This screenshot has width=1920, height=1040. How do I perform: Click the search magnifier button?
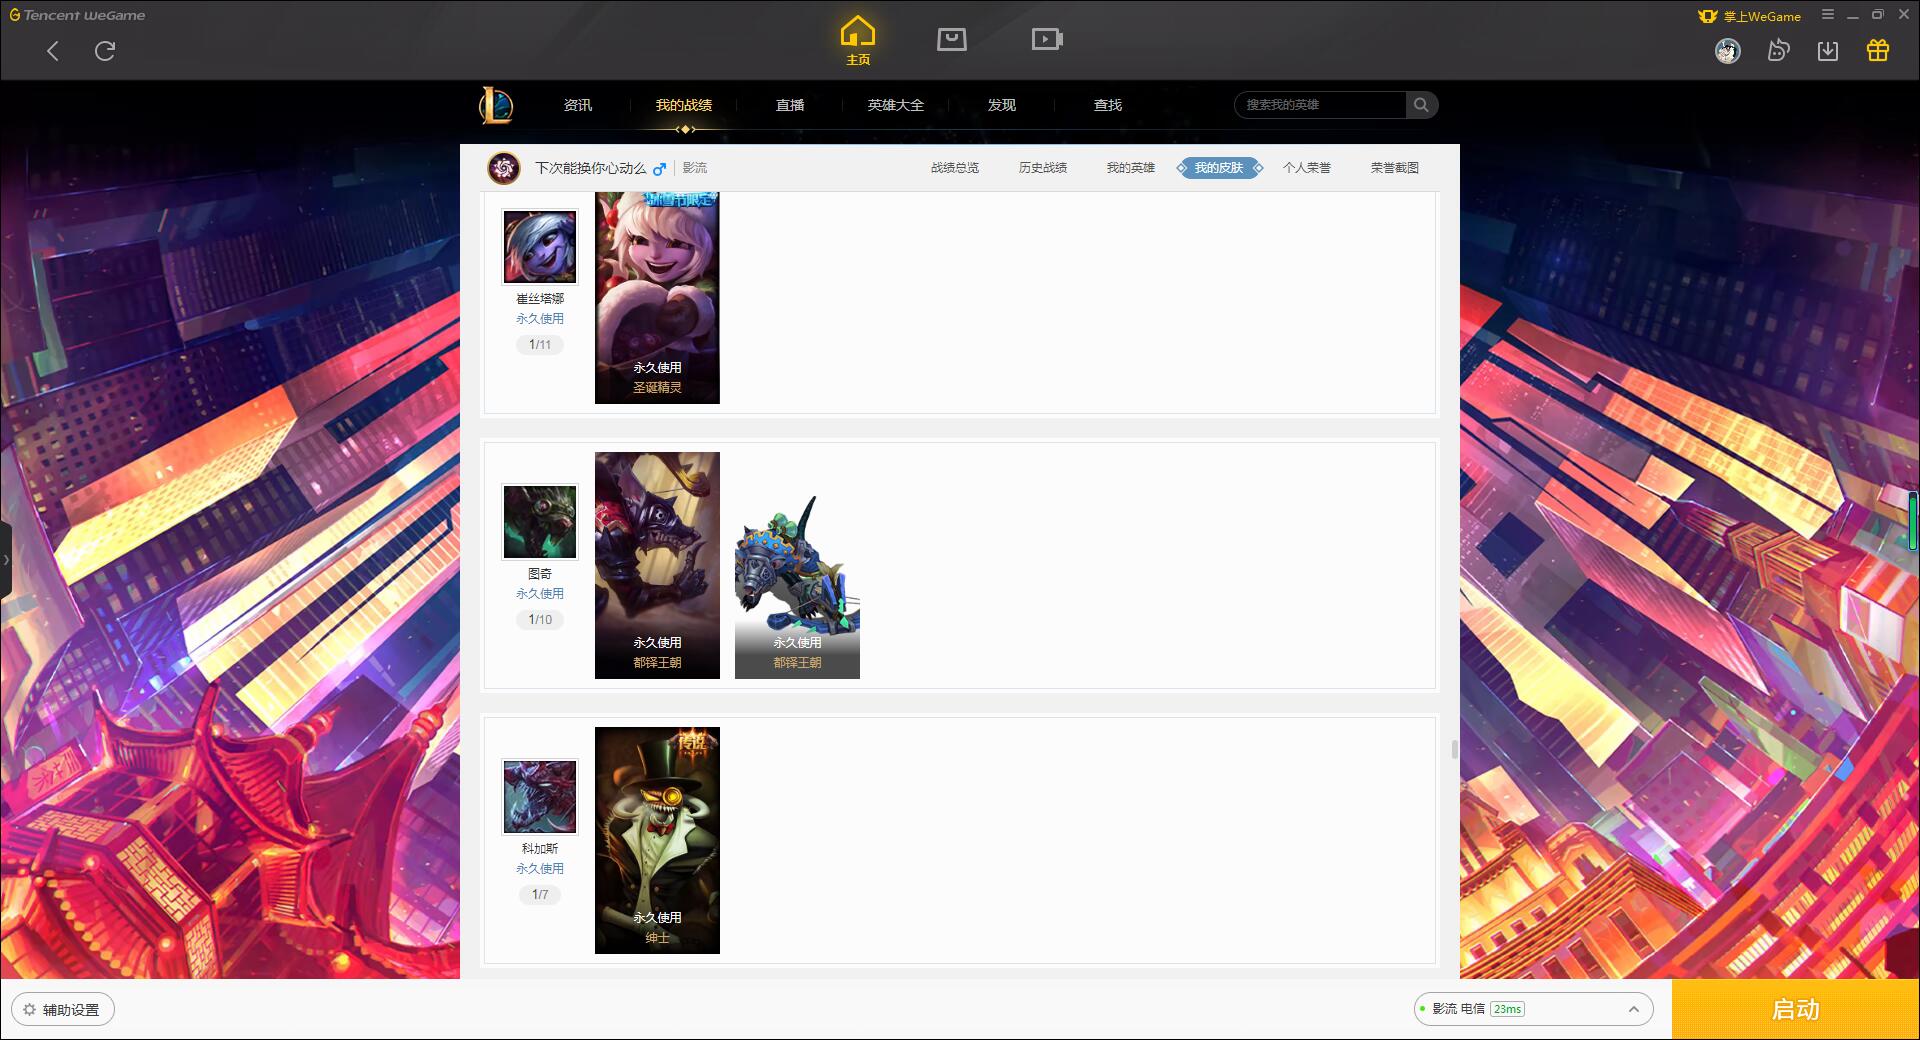[1421, 105]
